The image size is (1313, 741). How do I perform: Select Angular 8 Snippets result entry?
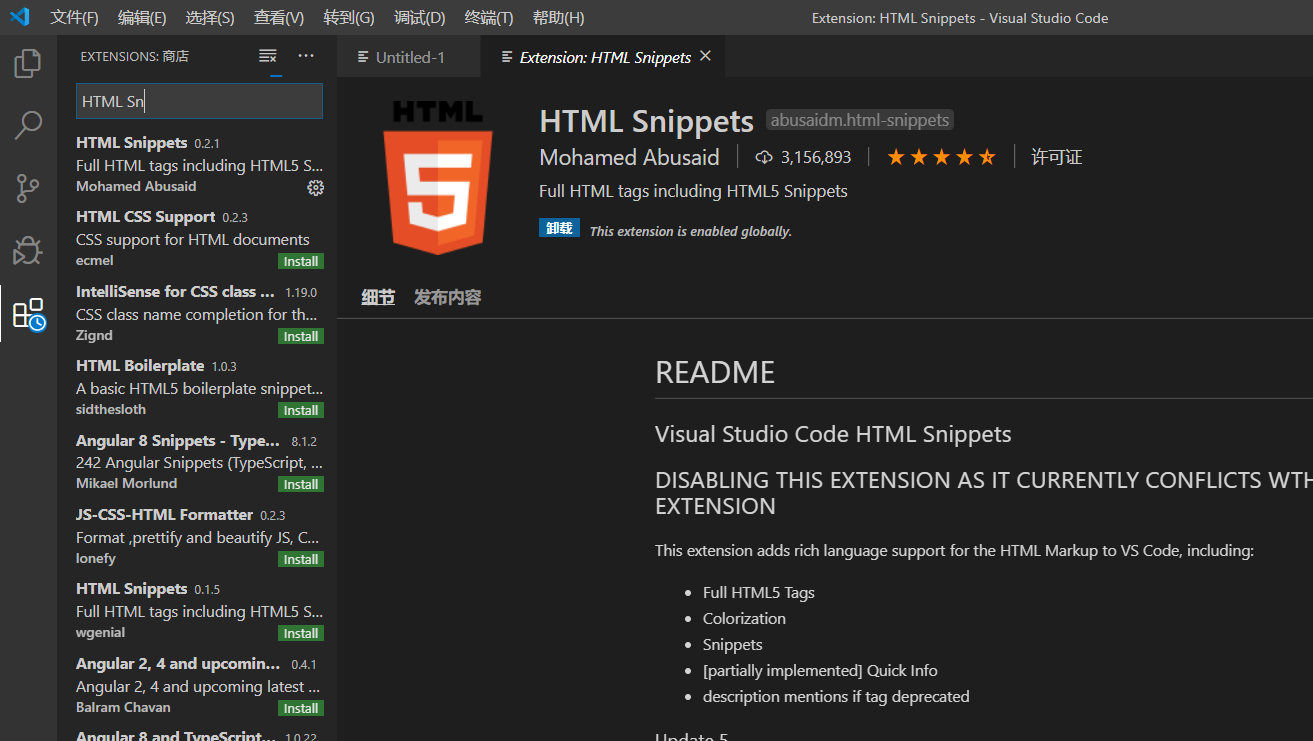click(199, 461)
